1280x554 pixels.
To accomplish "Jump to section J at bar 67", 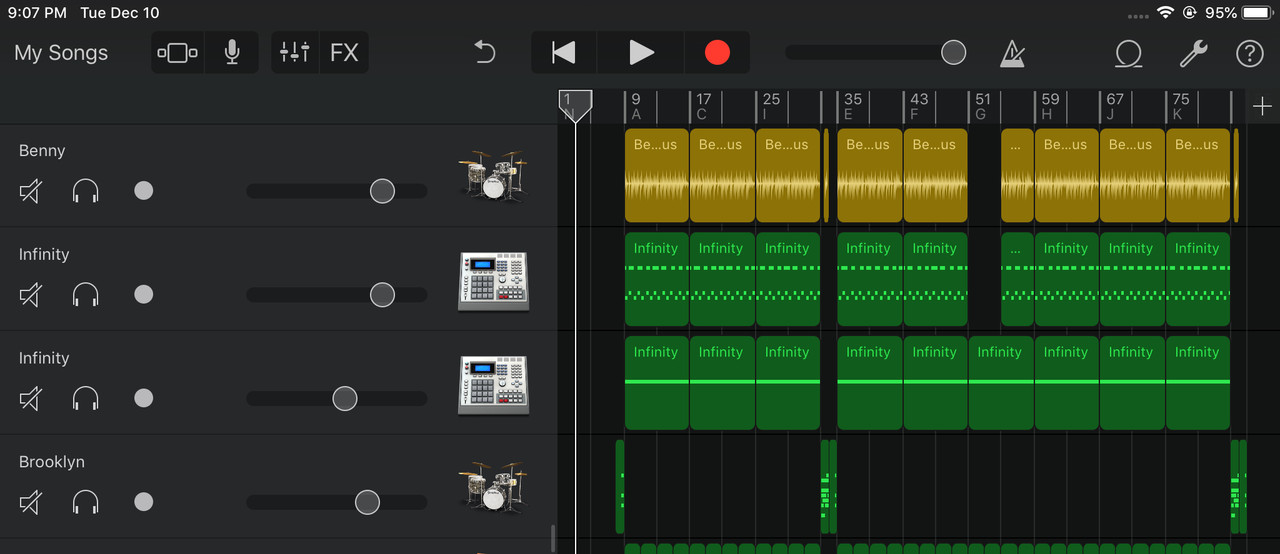I will (1114, 106).
